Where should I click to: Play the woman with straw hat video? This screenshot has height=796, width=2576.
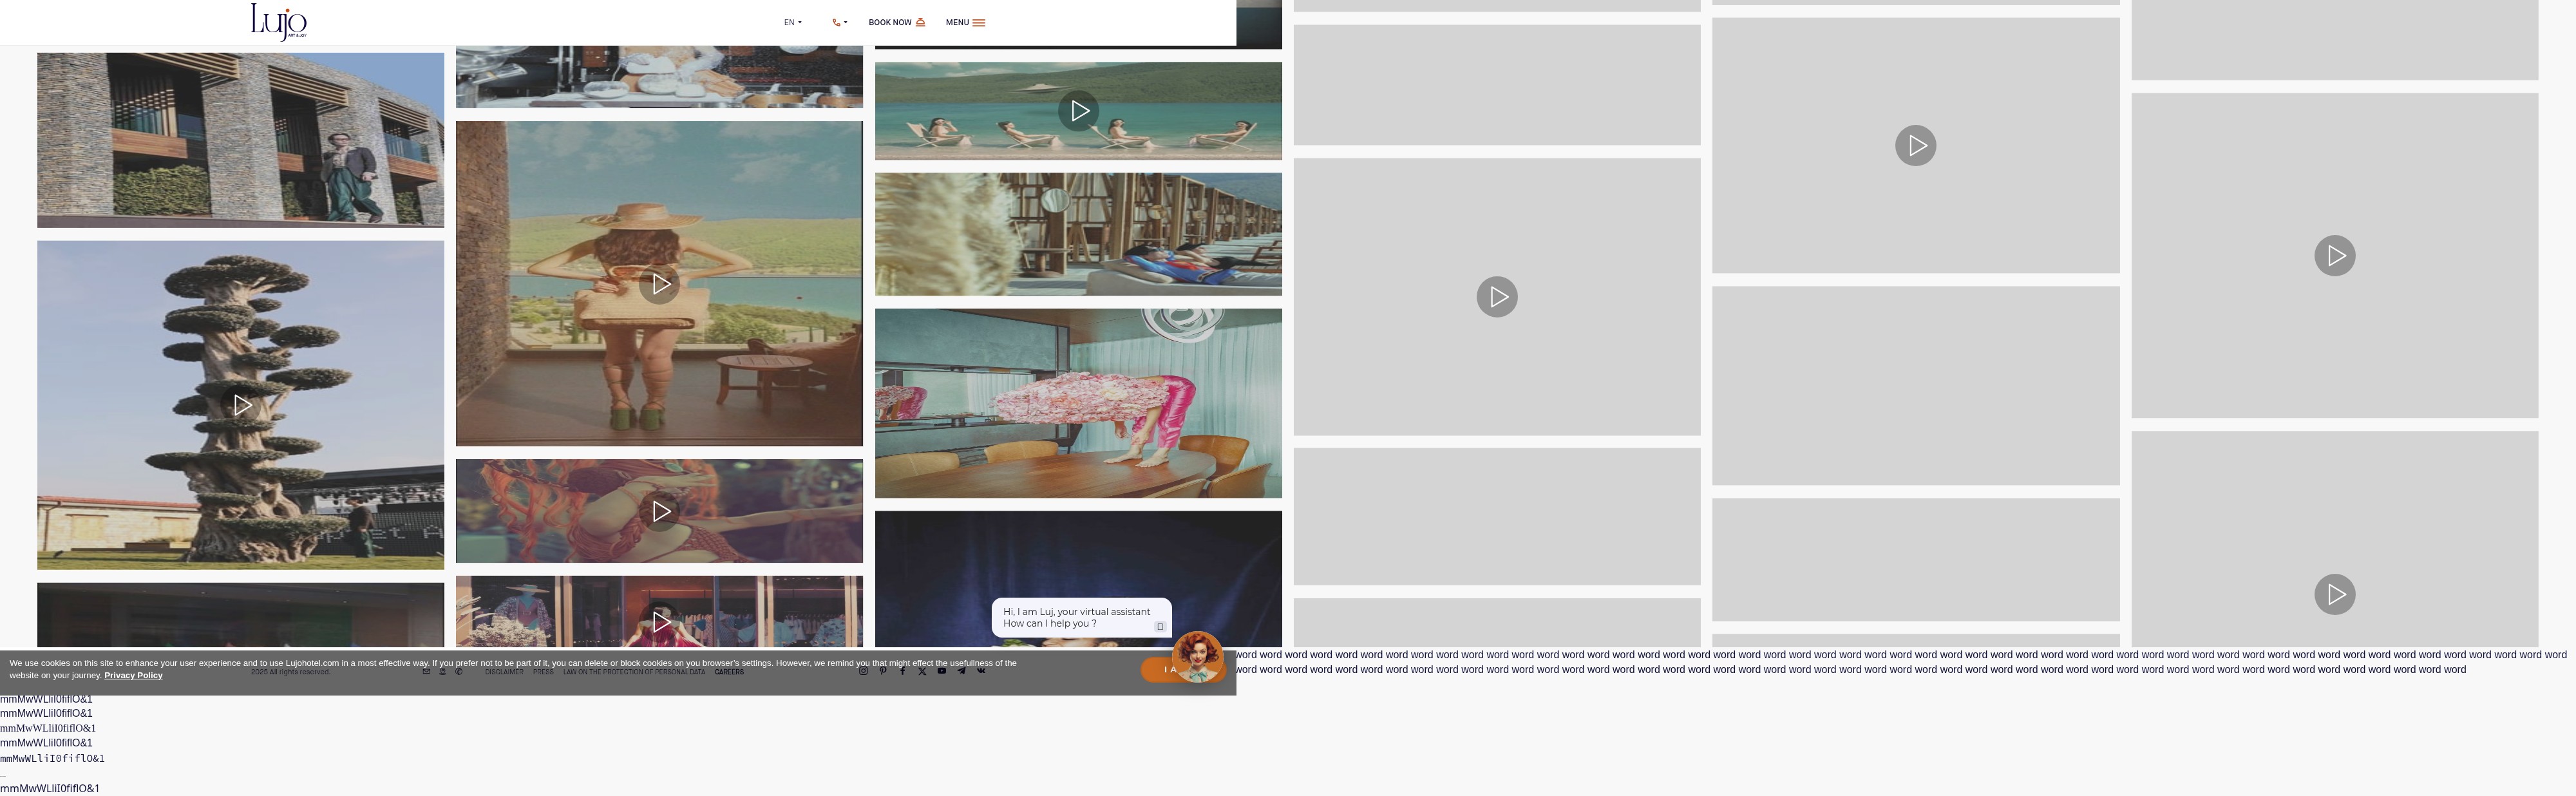click(660, 284)
